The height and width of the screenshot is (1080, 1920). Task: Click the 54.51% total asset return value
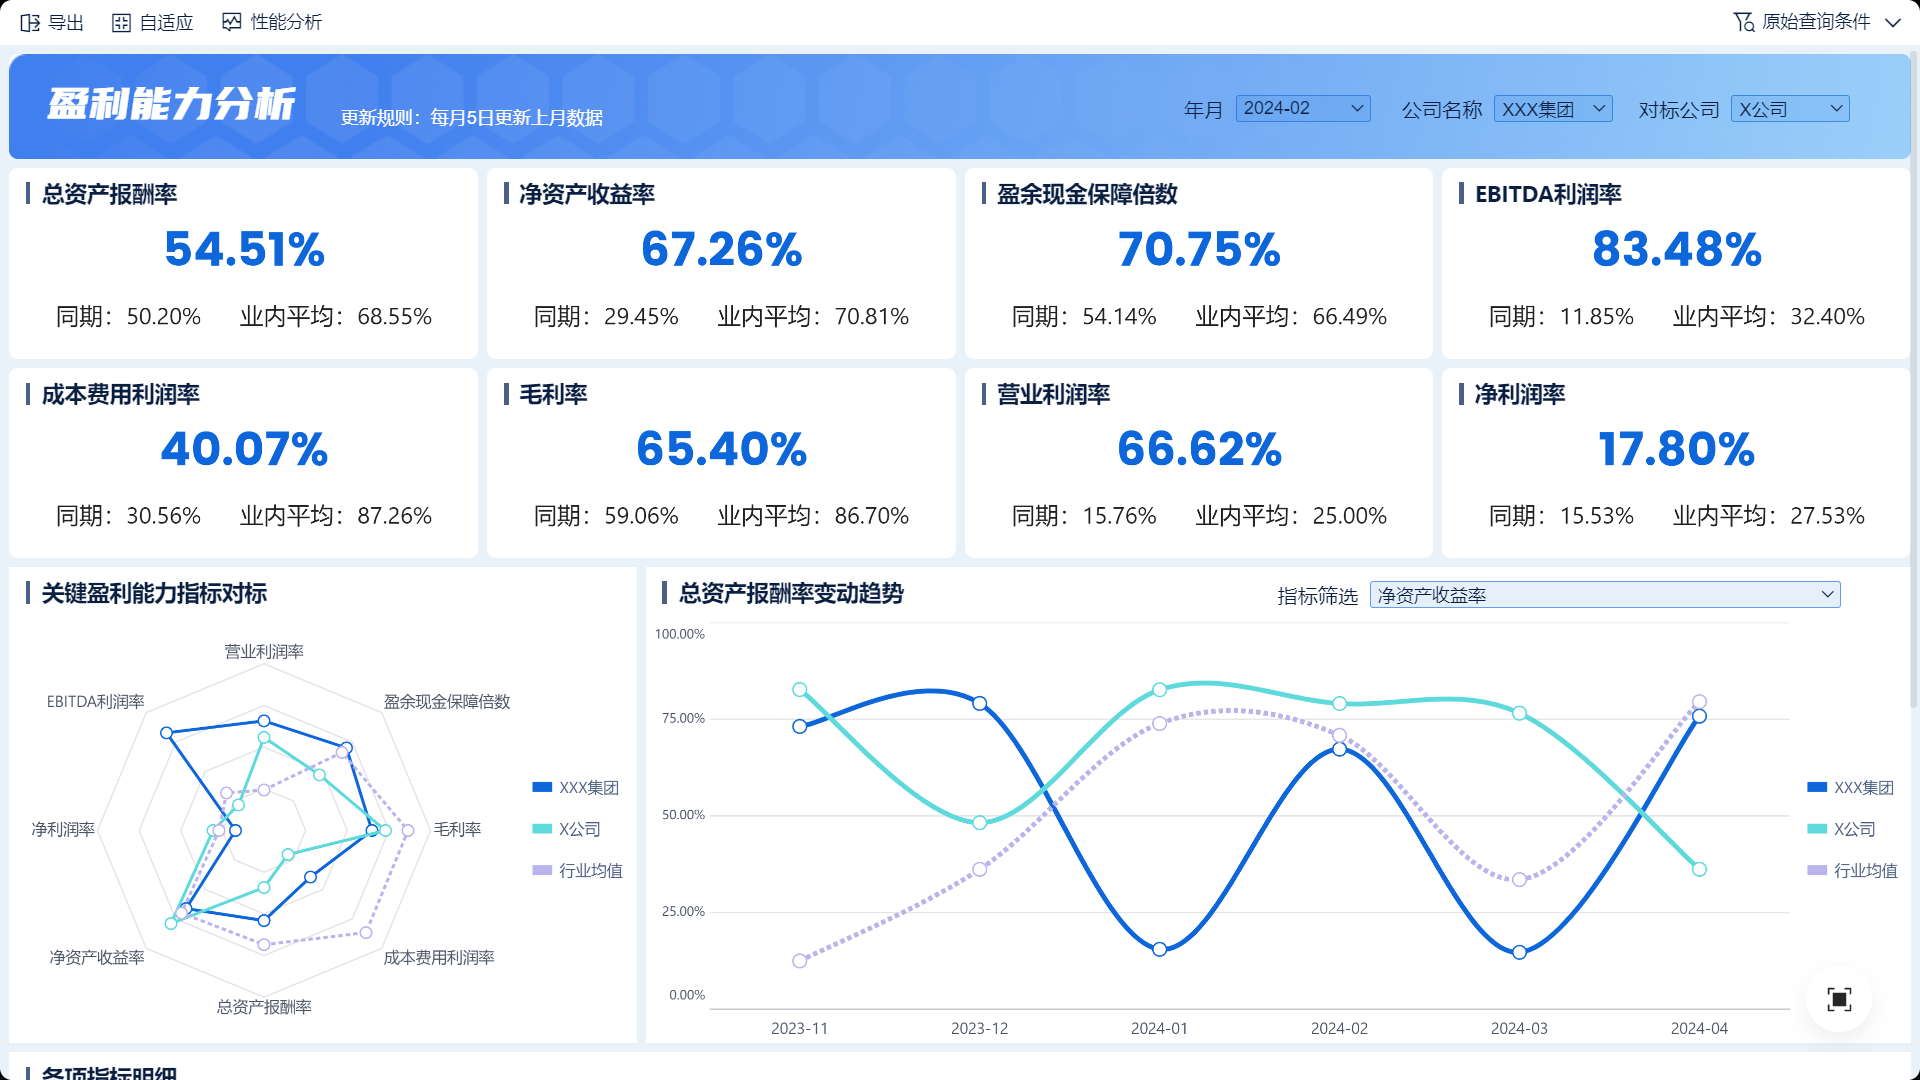(244, 249)
